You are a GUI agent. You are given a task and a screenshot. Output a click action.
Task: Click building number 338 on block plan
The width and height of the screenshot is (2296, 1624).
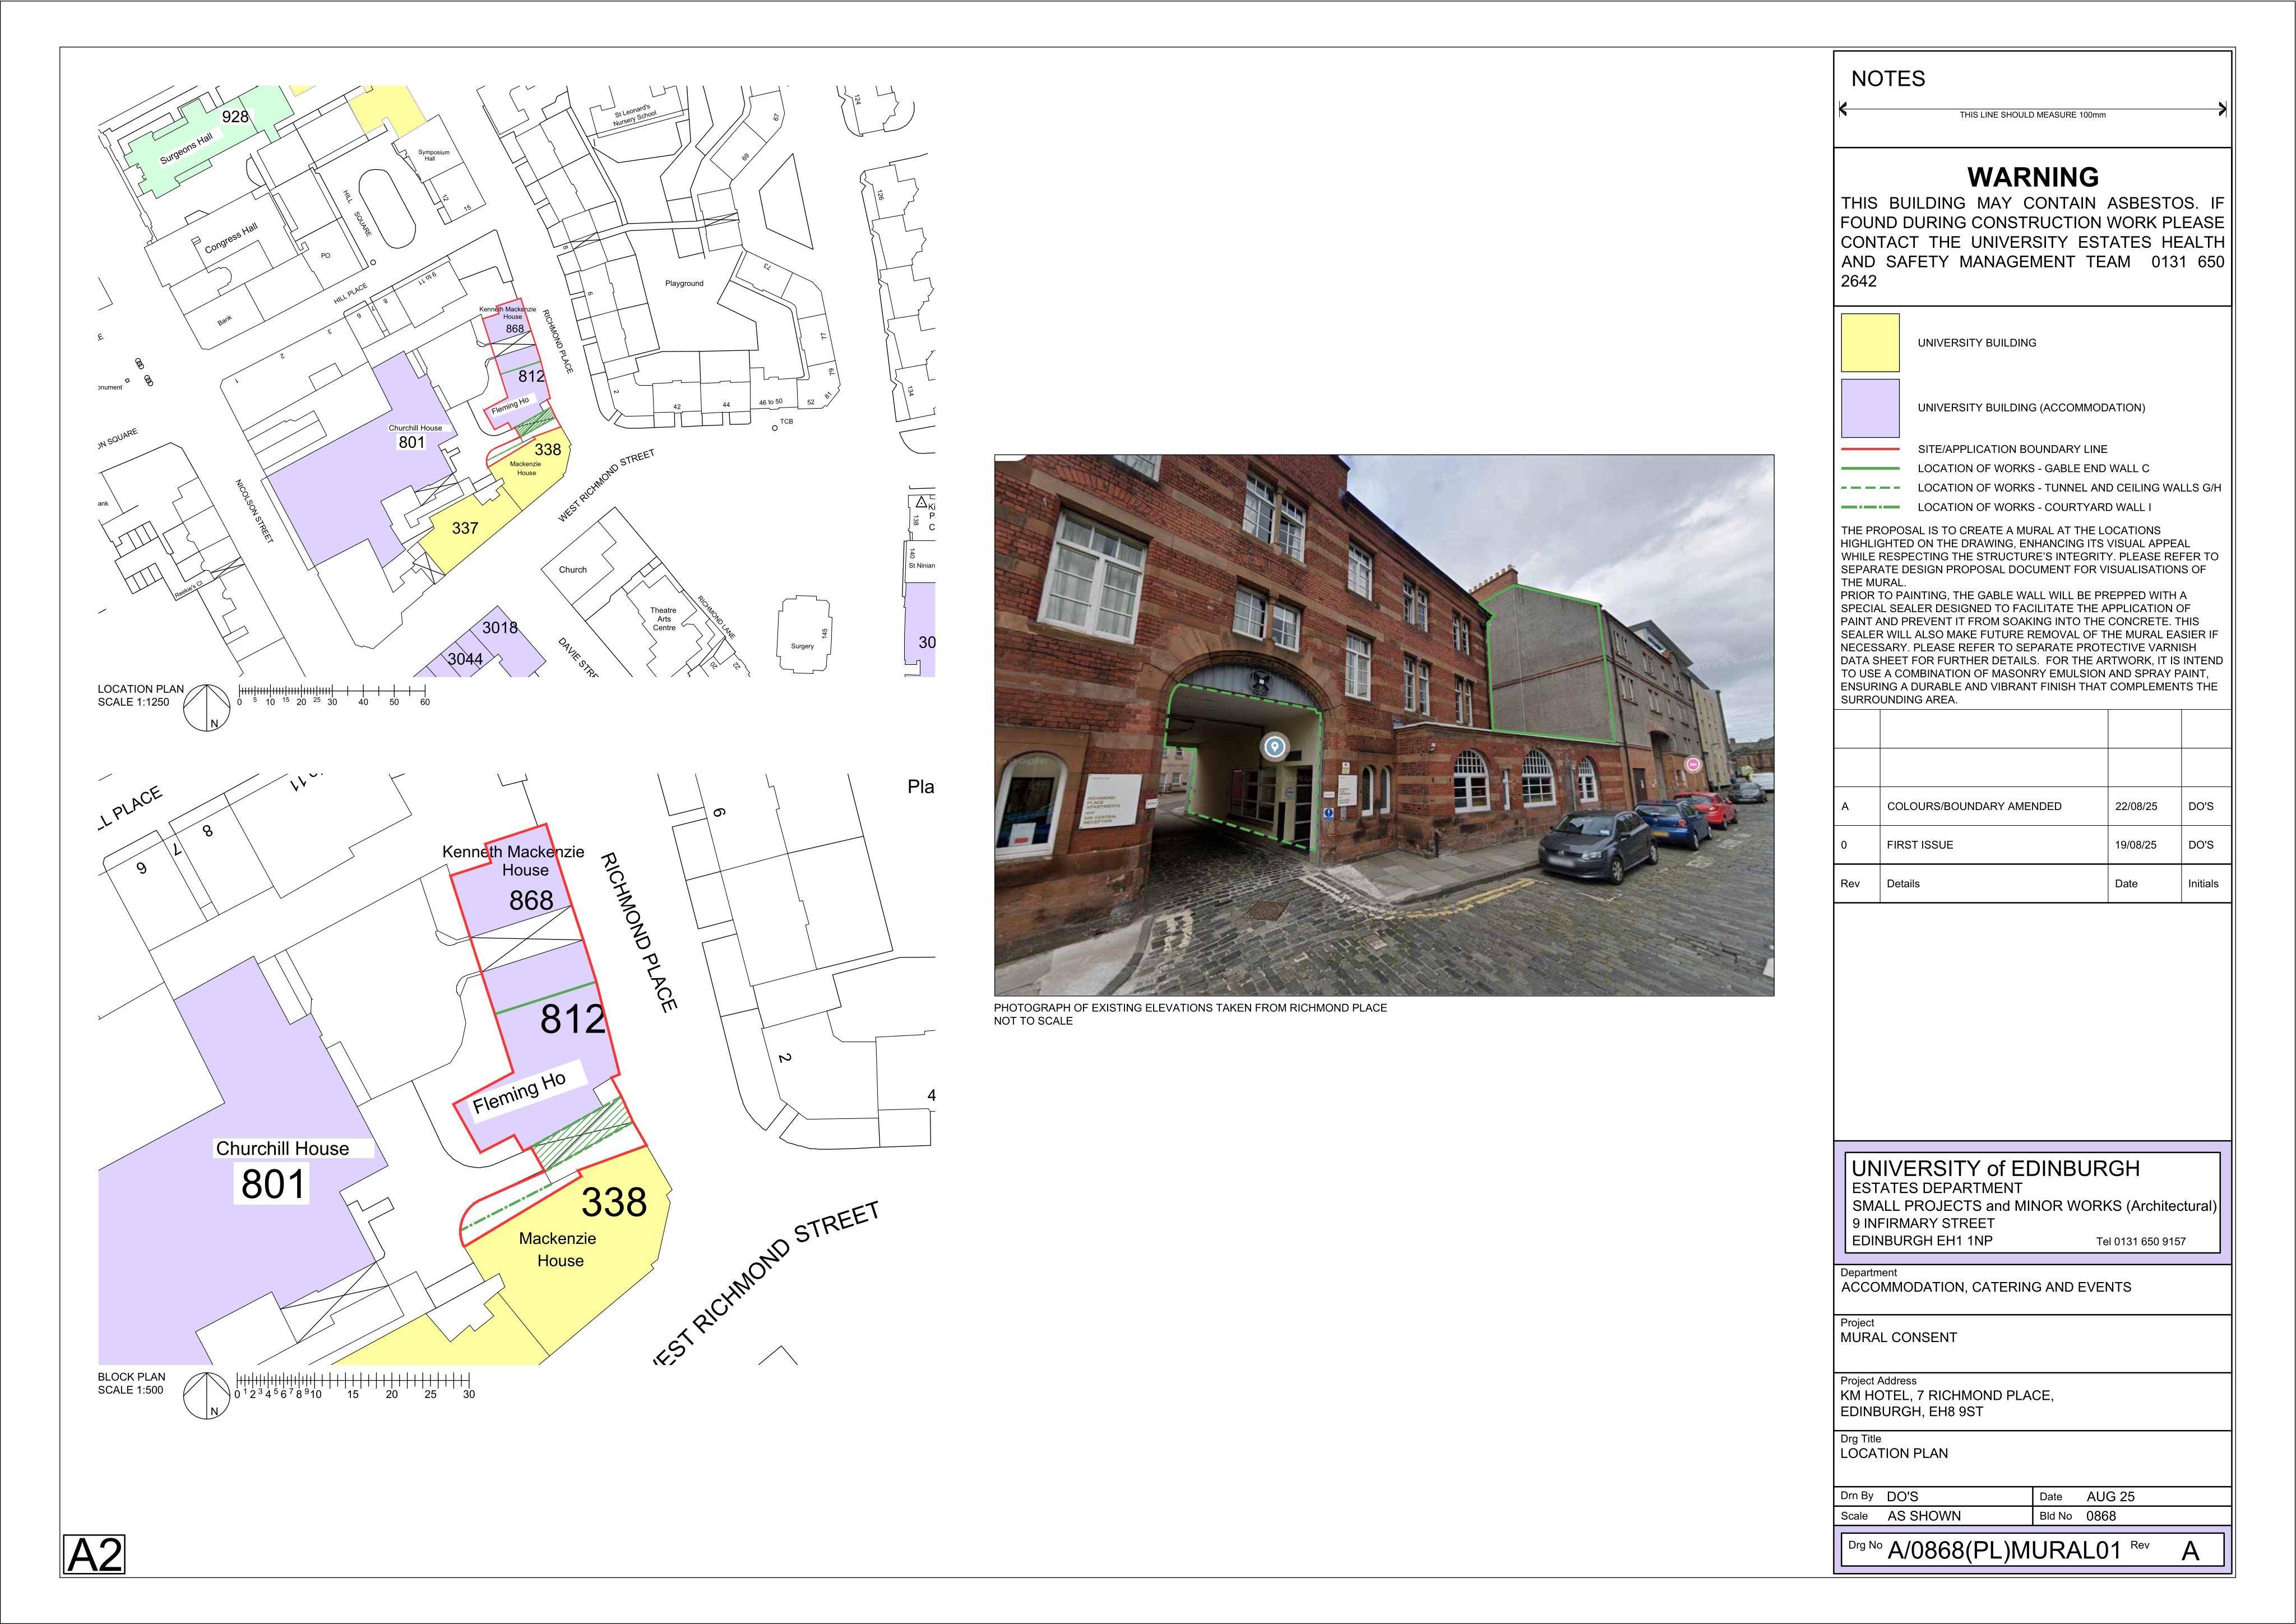click(614, 1202)
